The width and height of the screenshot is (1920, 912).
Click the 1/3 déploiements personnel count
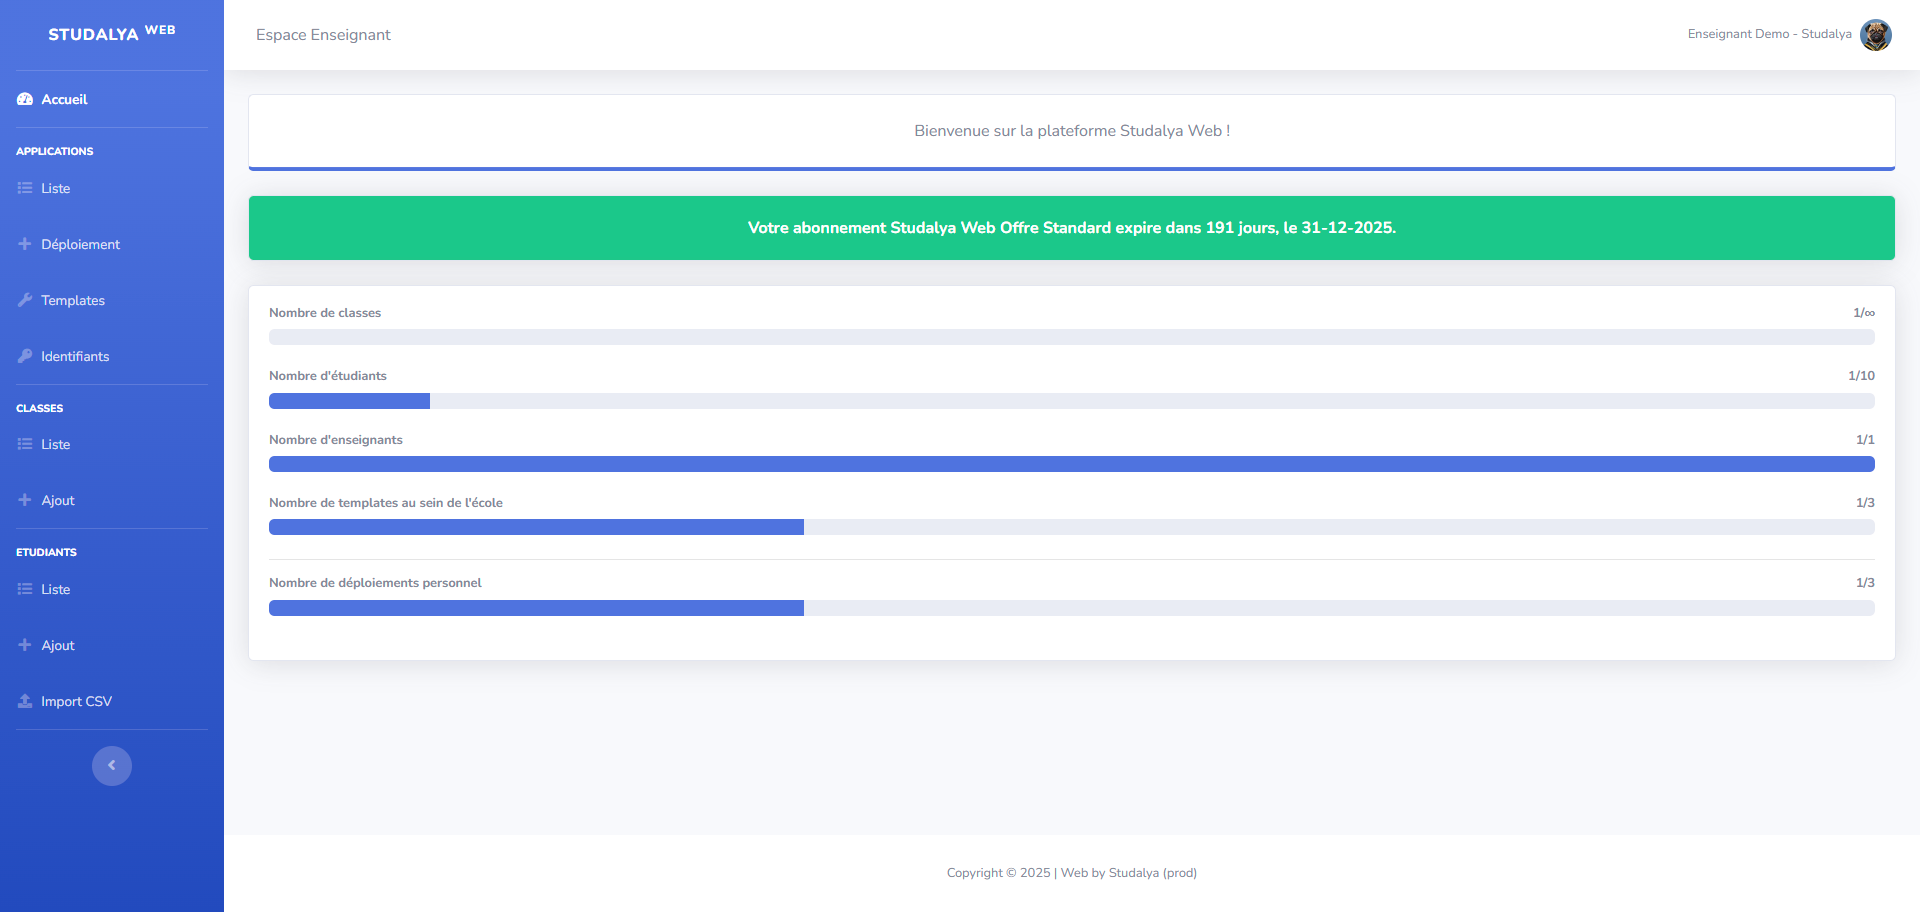pos(1865,583)
